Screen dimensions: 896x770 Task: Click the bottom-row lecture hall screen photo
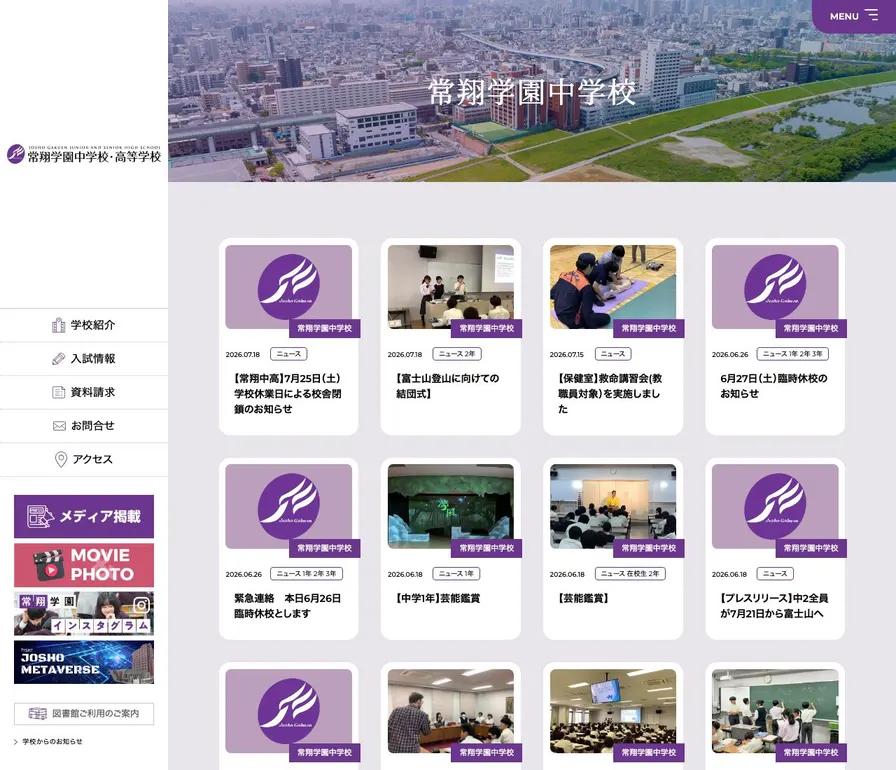(x=613, y=711)
